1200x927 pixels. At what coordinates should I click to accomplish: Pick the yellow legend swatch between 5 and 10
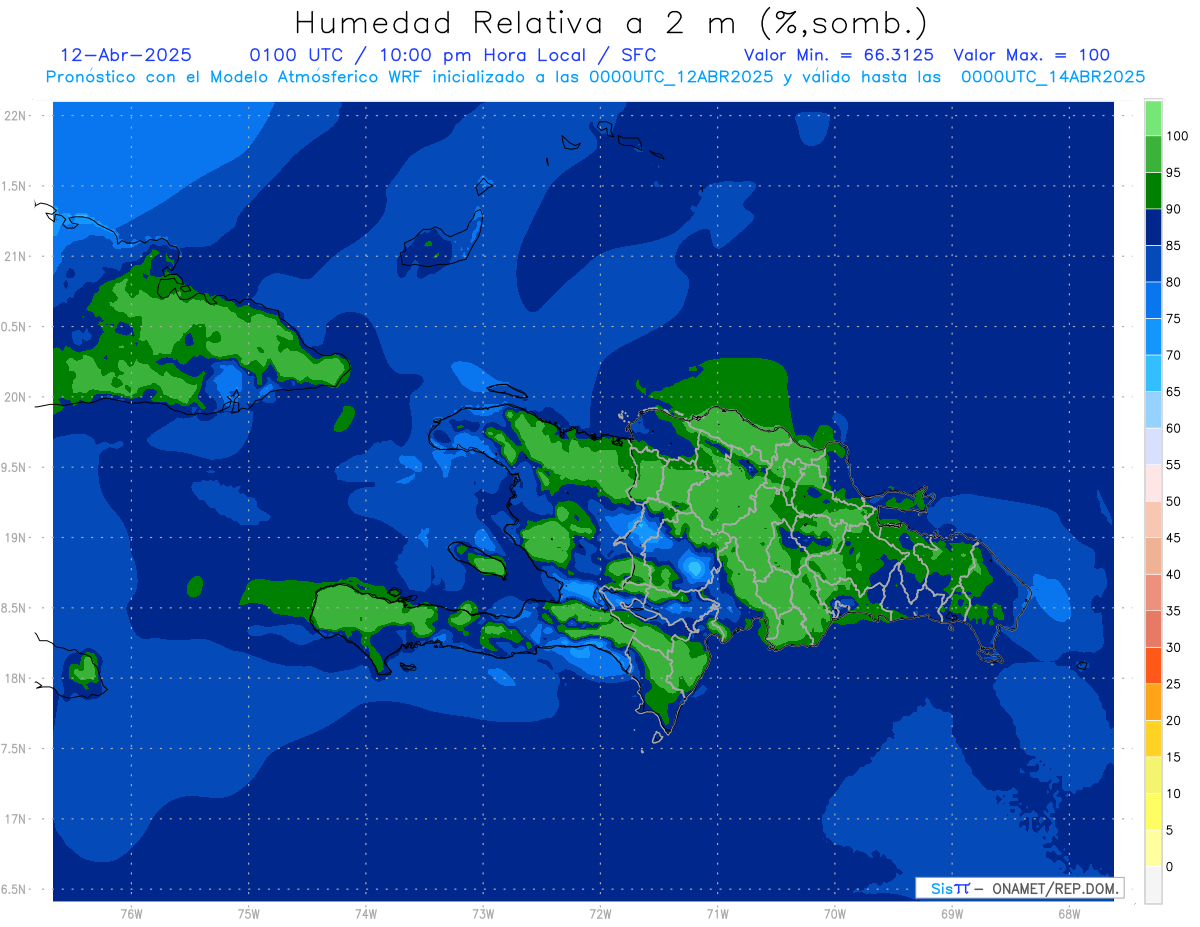click(x=1153, y=811)
